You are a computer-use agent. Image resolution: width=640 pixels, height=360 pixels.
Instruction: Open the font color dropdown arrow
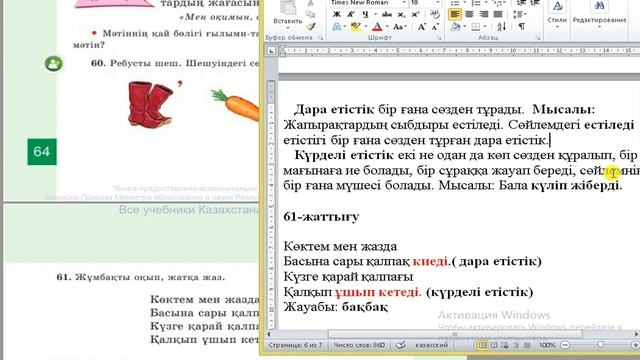[387, 27]
